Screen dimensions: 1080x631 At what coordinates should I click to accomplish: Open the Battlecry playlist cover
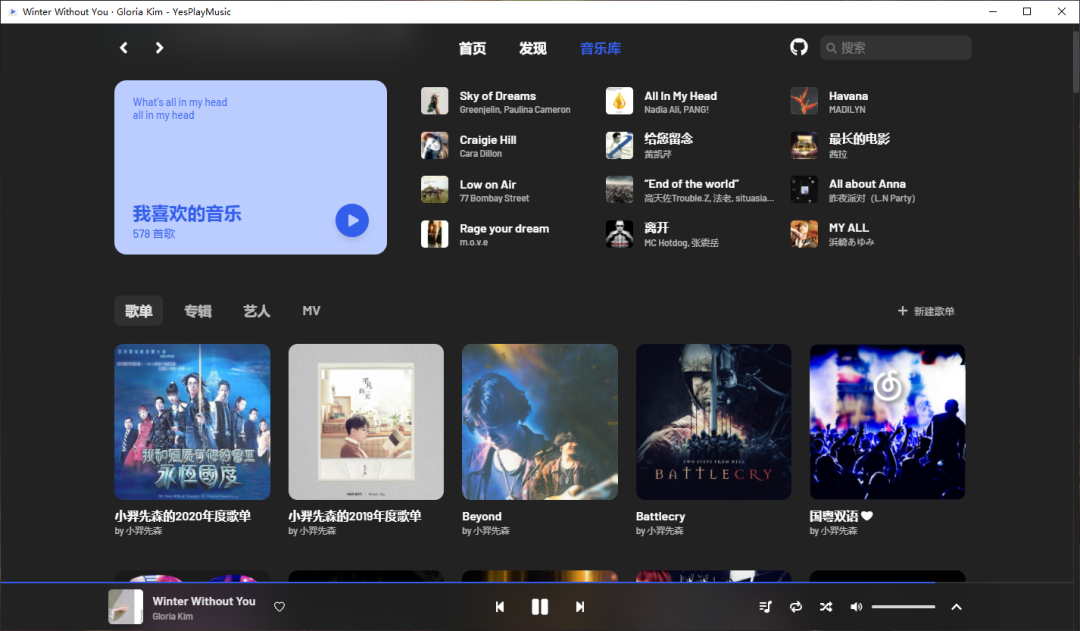pos(714,422)
